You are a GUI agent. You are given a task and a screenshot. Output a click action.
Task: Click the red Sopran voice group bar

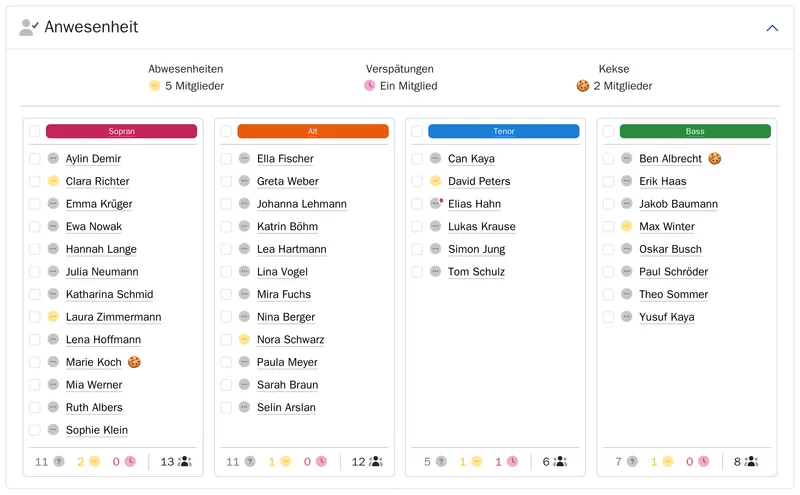click(x=121, y=131)
